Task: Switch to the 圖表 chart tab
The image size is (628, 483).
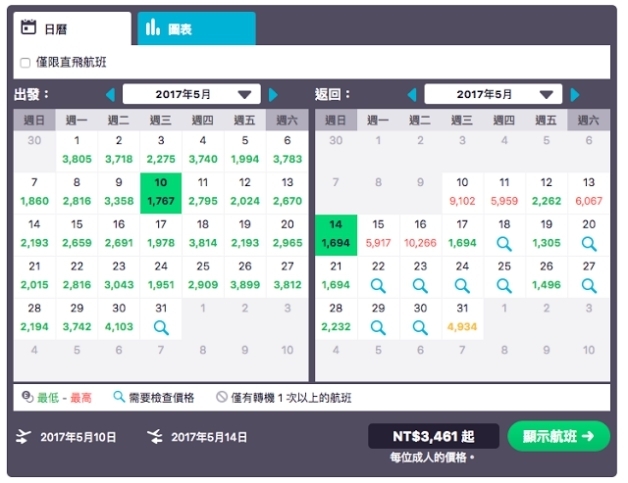Action: [x=197, y=29]
